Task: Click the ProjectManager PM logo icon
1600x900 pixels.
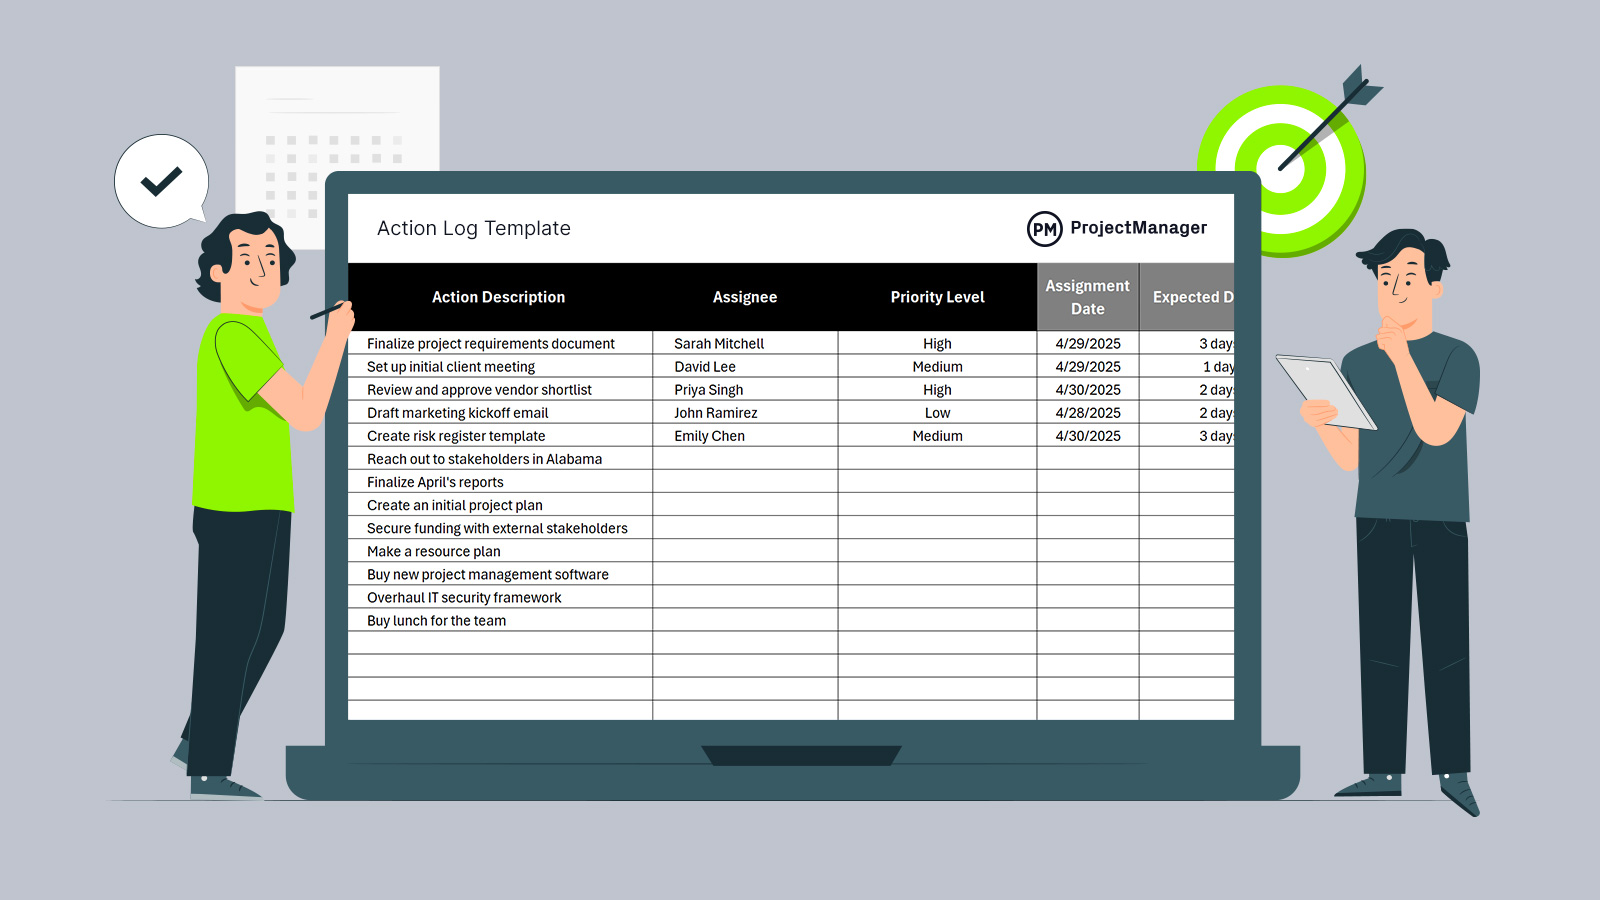Action: (1044, 229)
